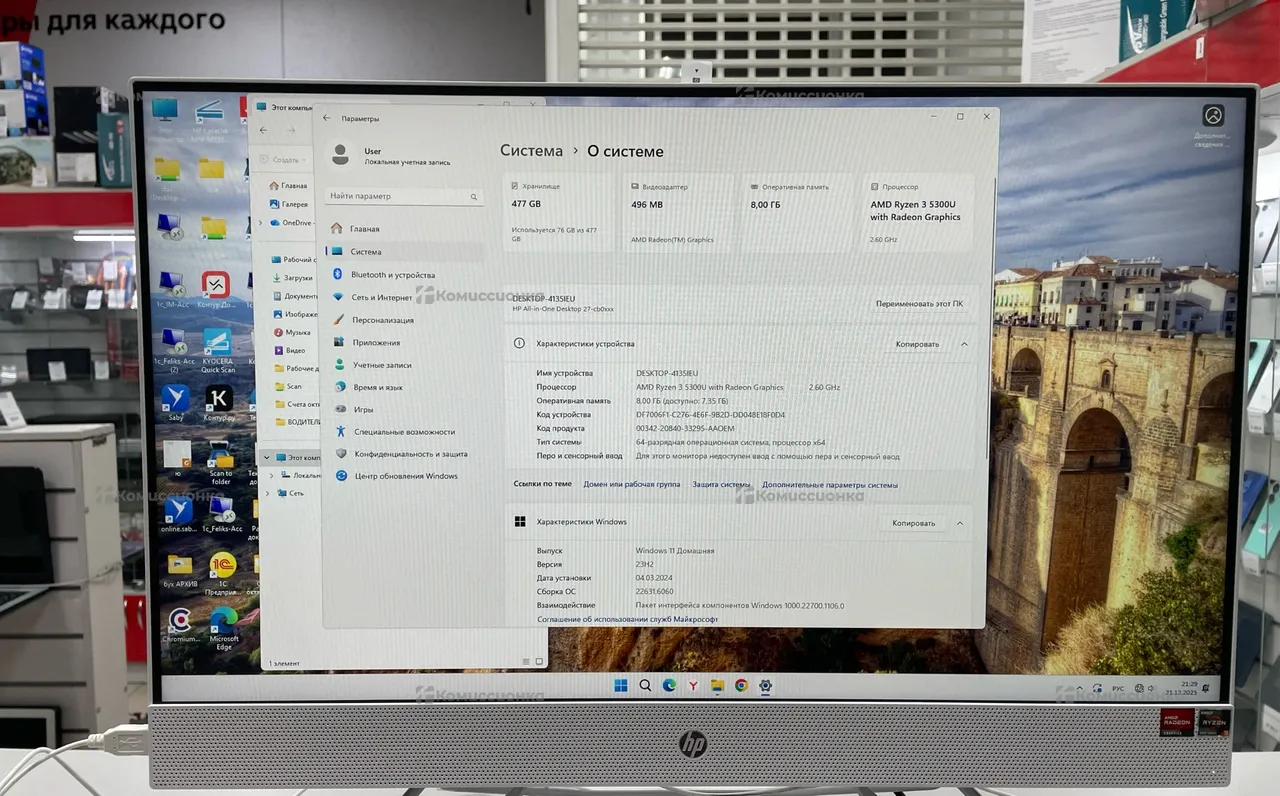The image size is (1280, 796).
Task: Collapse the Характеристики Windows section
Action: coord(960,523)
